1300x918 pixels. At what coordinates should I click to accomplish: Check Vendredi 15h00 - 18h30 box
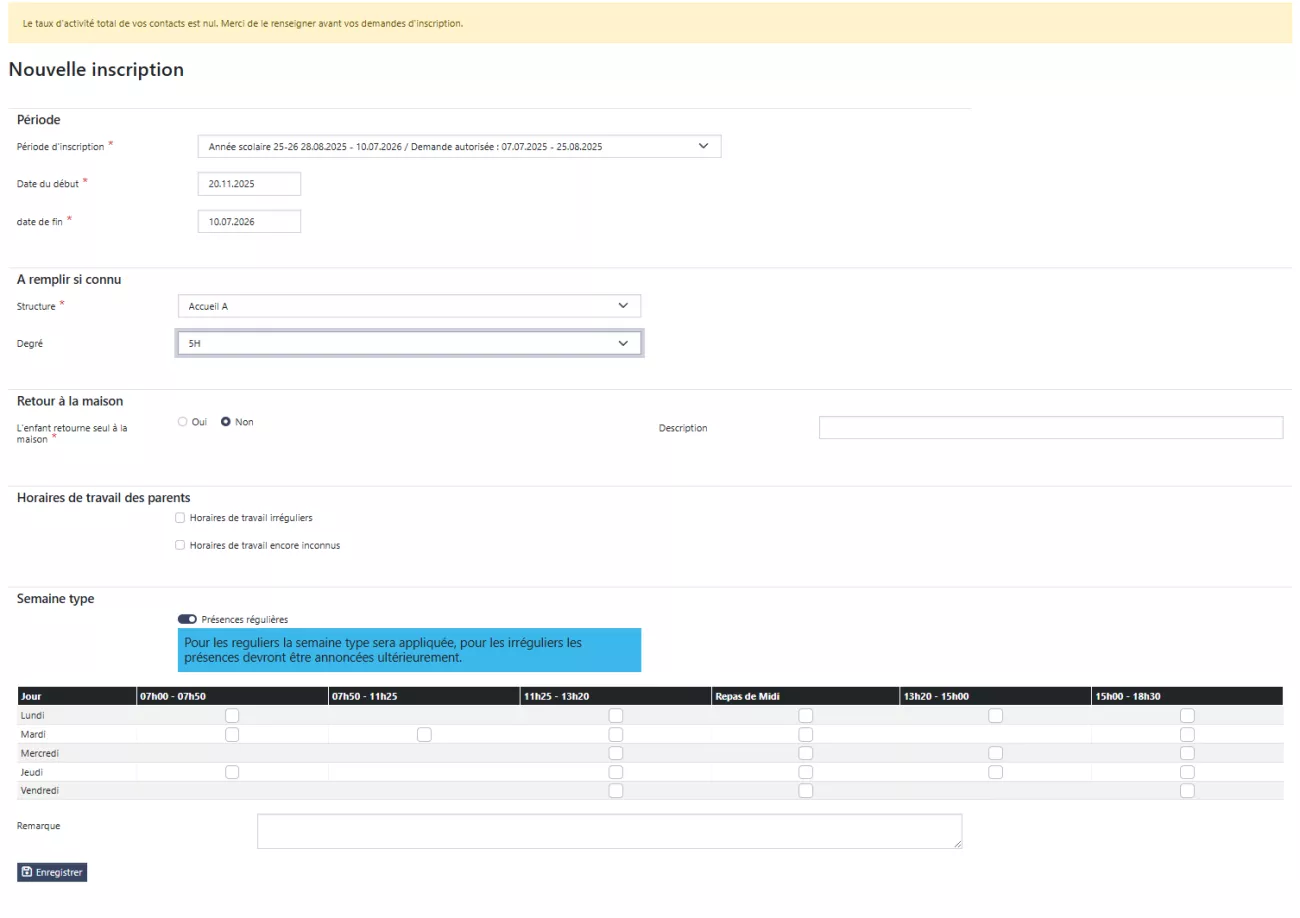pos(1187,791)
